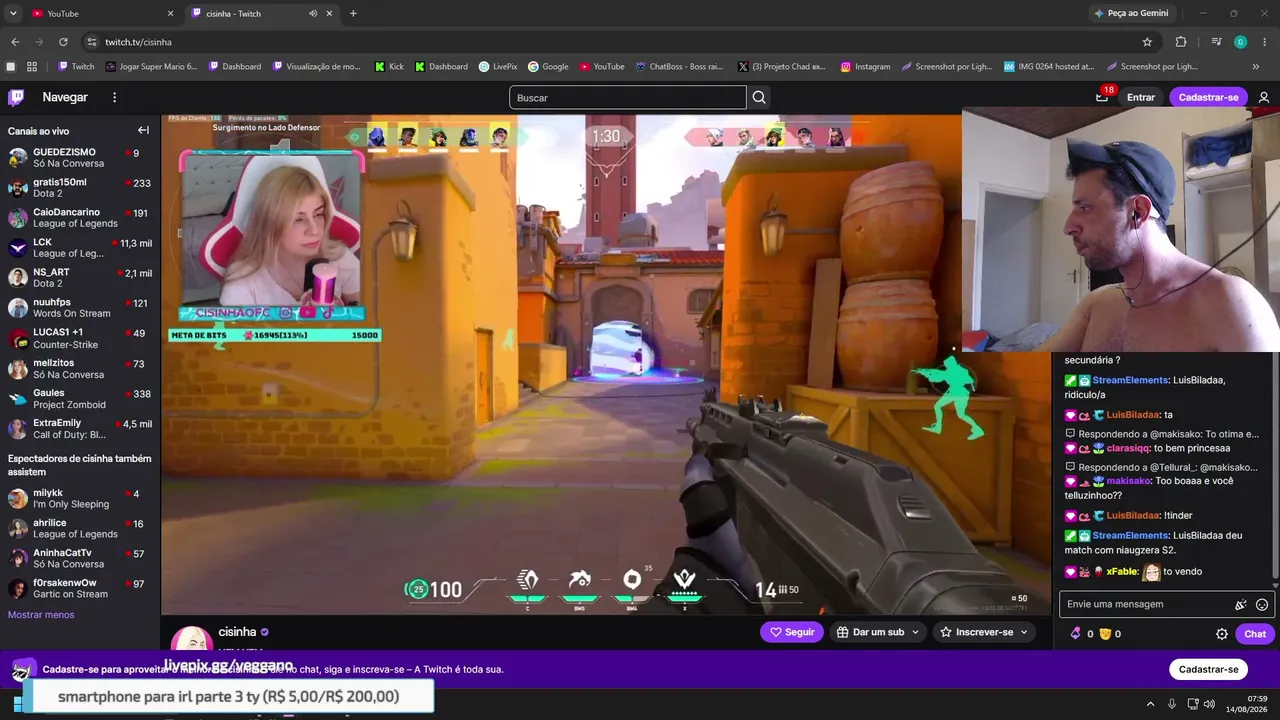Open the Twitch bookmark
The width and height of the screenshot is (1280, 720).
pos(75,67)
